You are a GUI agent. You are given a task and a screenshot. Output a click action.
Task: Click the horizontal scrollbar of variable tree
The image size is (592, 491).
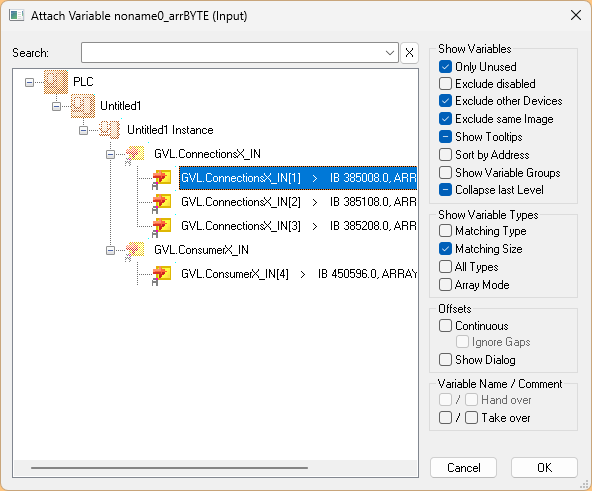169,468
